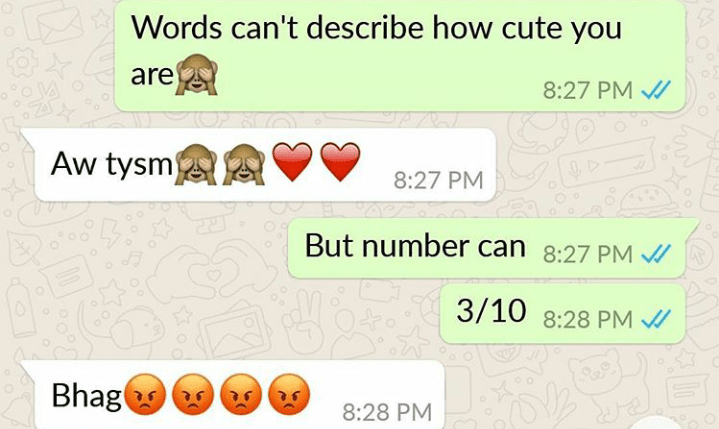Screen dimensions: 719x429
Task: Click the second red heart emoji
Action: coord(340,162)
